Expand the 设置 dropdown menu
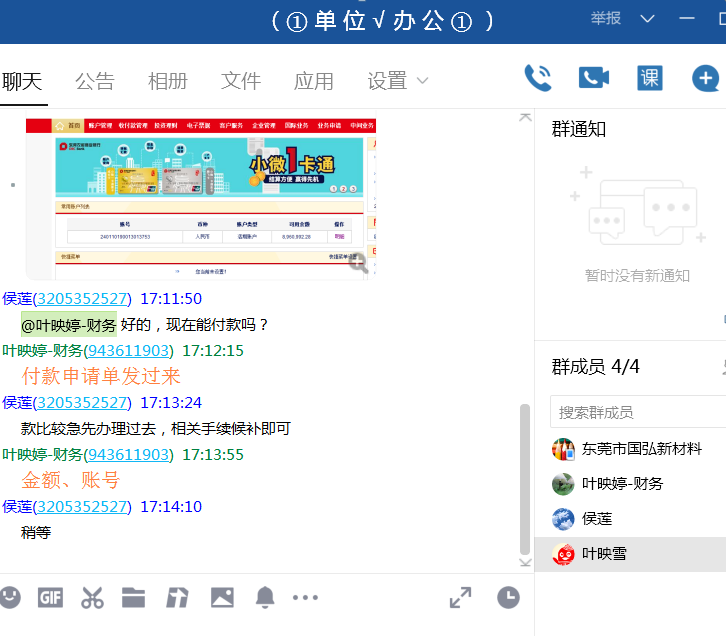Image resolution: width=726 pixels, height=636 pixels. coord(397,81)
